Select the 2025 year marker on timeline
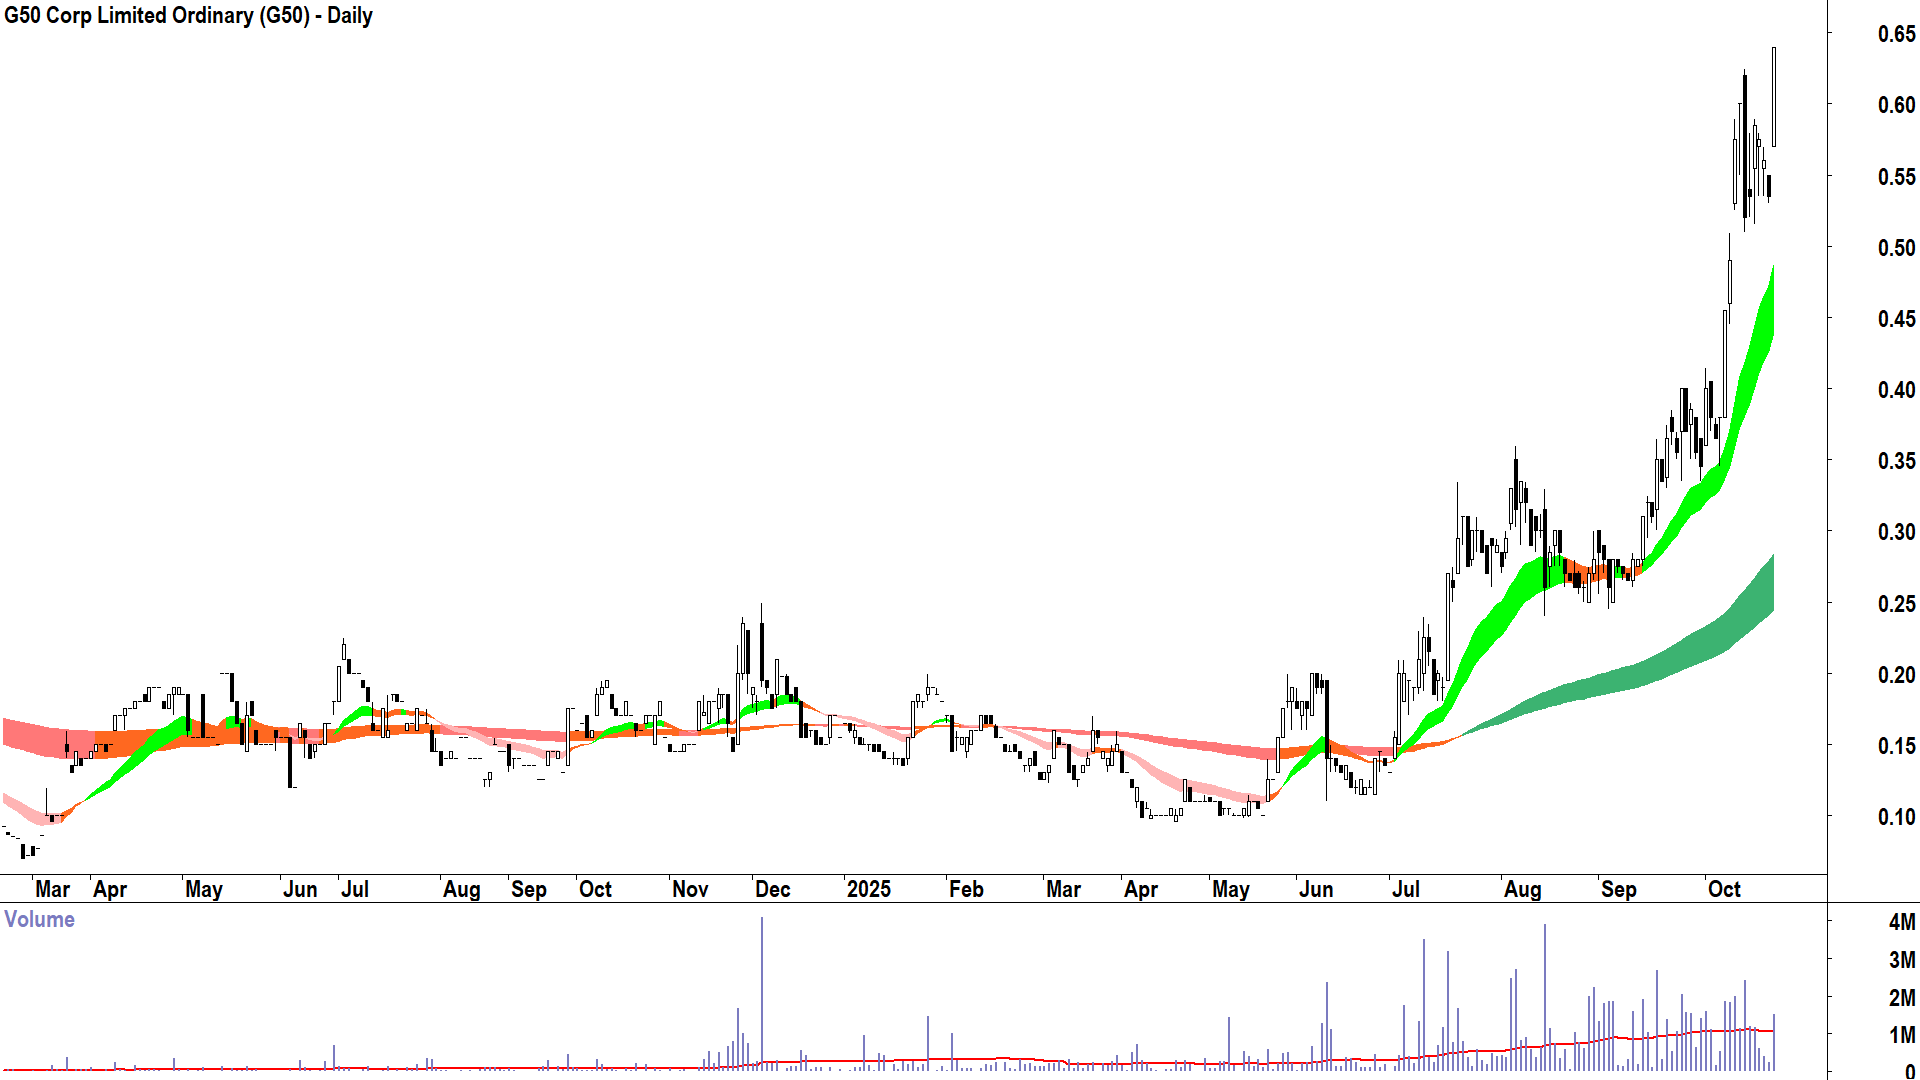Viewport: 1920px width, 1080px height. click(x=868, y=889)
